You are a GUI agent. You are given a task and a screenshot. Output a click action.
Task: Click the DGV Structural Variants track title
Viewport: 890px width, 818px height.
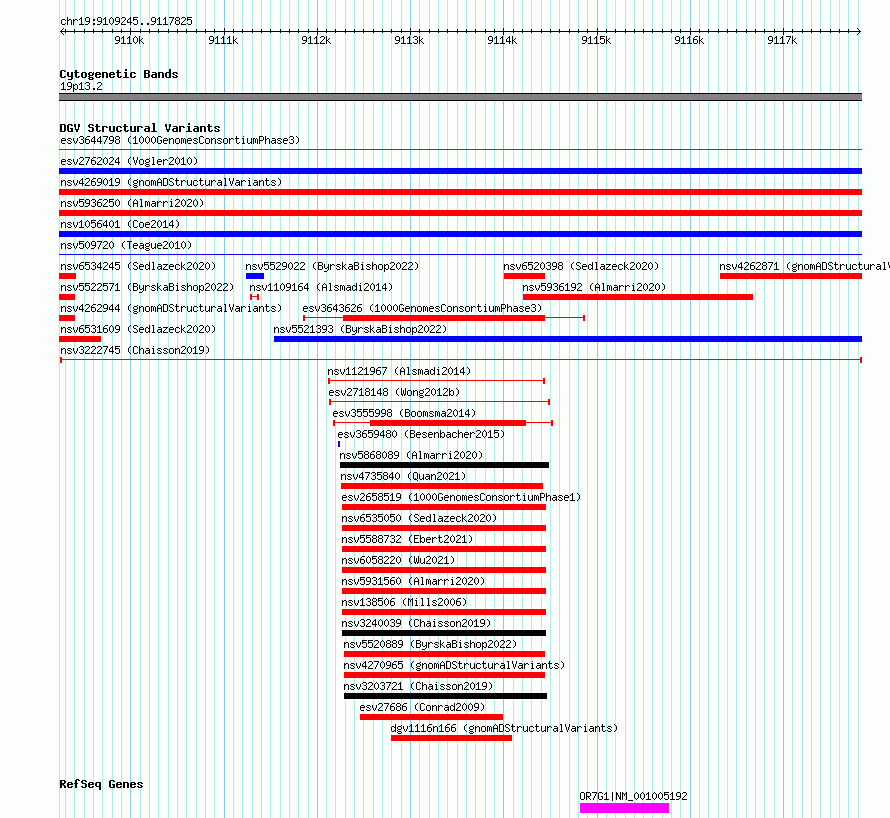pos(140,128)
